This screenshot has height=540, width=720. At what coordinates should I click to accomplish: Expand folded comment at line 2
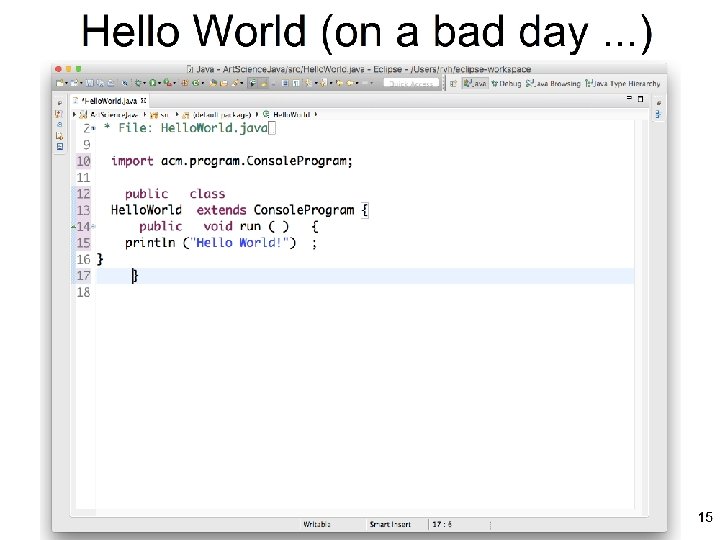tap(94, 129)
